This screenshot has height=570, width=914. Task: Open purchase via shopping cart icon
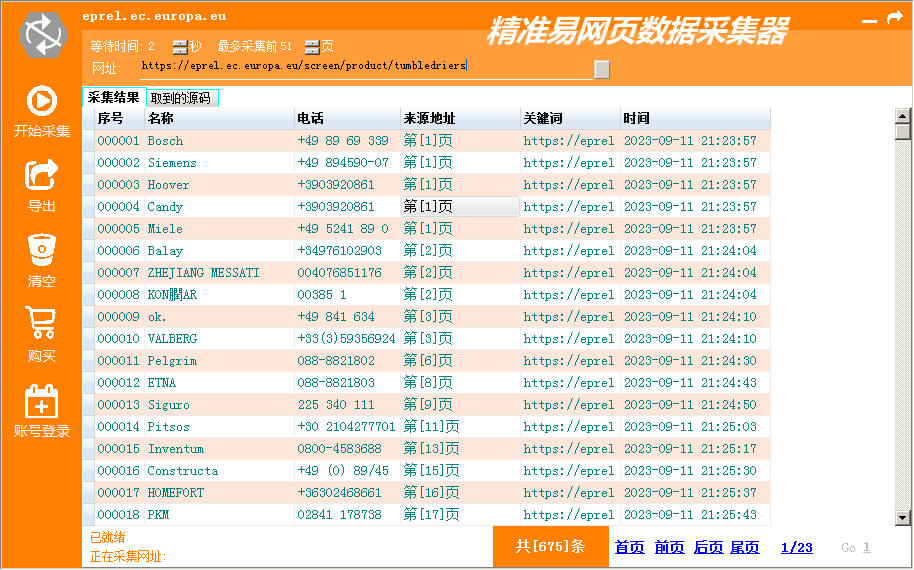(x=41, y=323)
